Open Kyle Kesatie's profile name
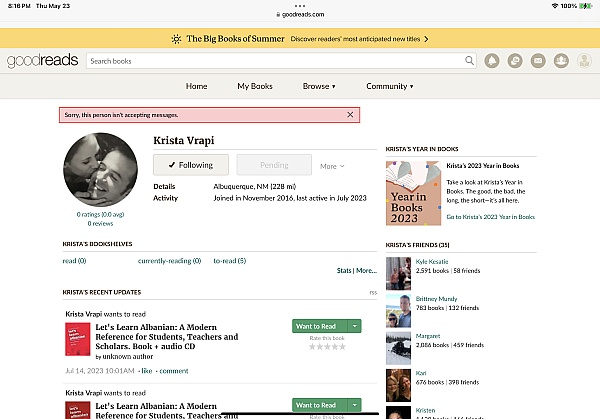600x419 pixels. (432, 262)
